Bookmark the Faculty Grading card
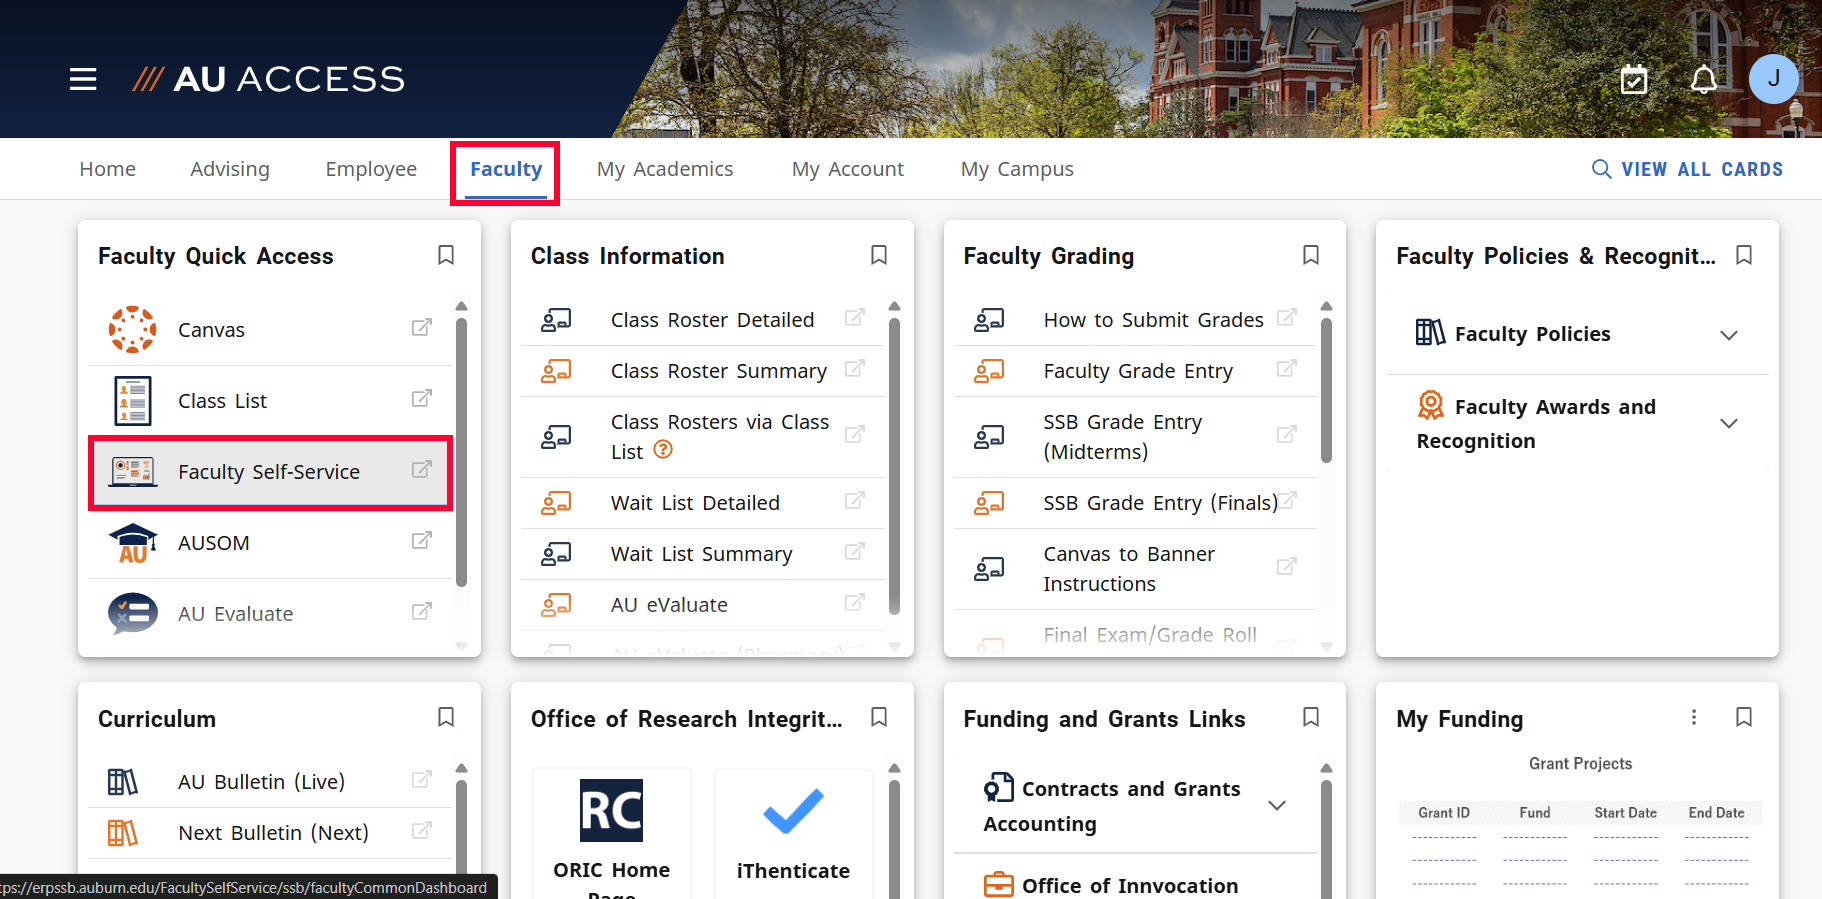Viewport: 1822px width, 899px height. (1311, 256)
